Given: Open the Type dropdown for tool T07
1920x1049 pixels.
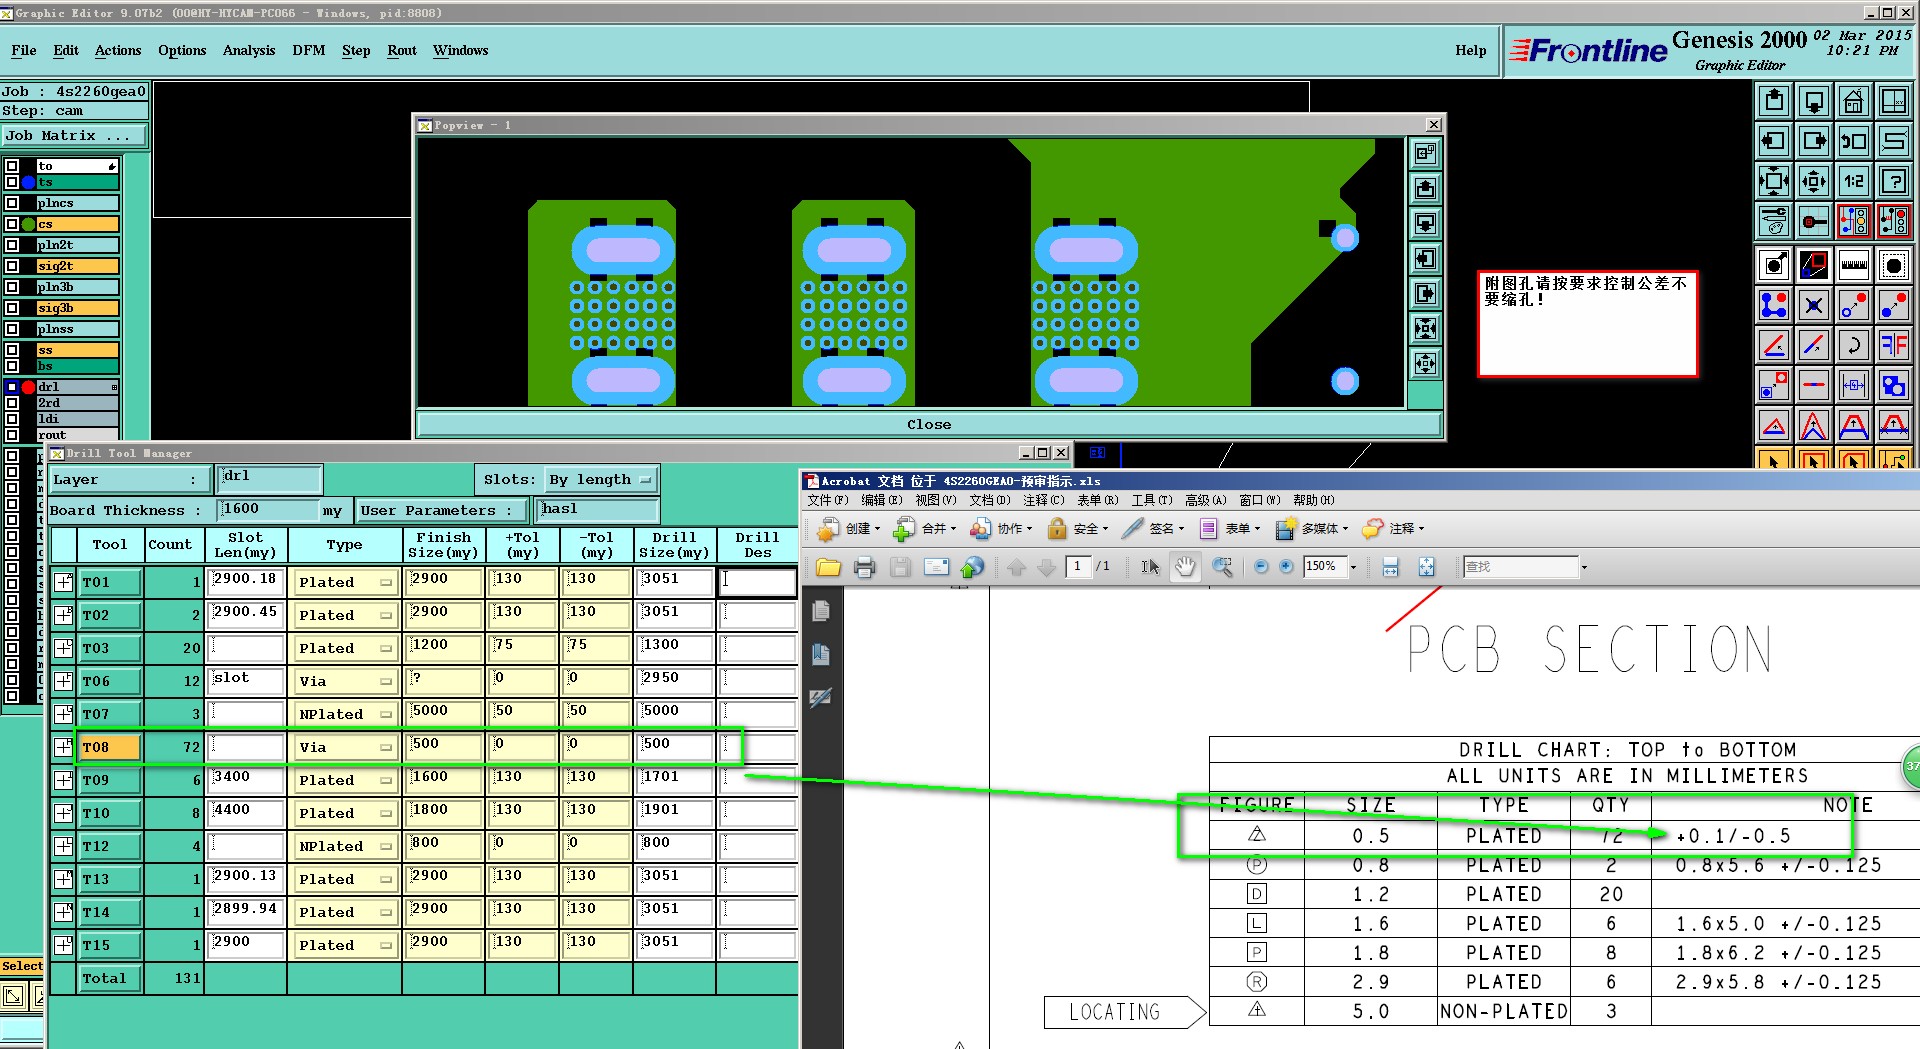Looking at the screenshot, I should pos(344,714).
